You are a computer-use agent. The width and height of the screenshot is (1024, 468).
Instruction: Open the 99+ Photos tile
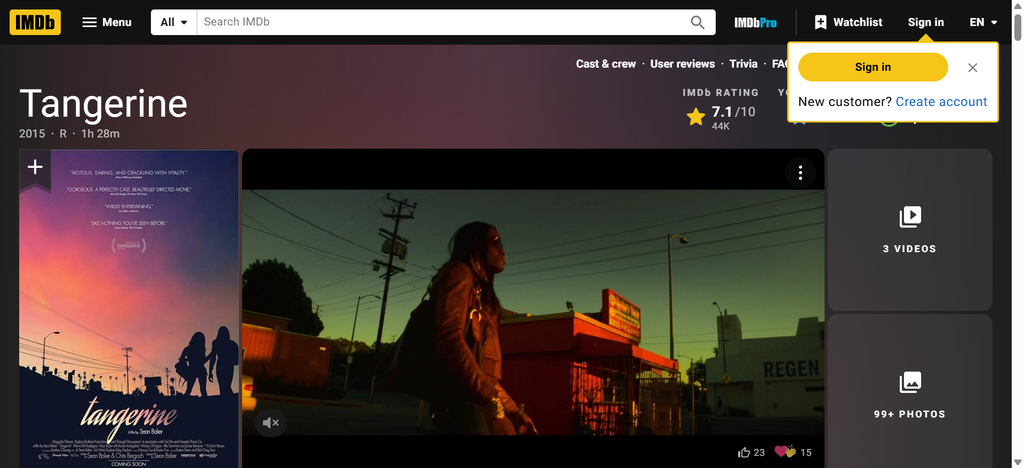point(910,391)
